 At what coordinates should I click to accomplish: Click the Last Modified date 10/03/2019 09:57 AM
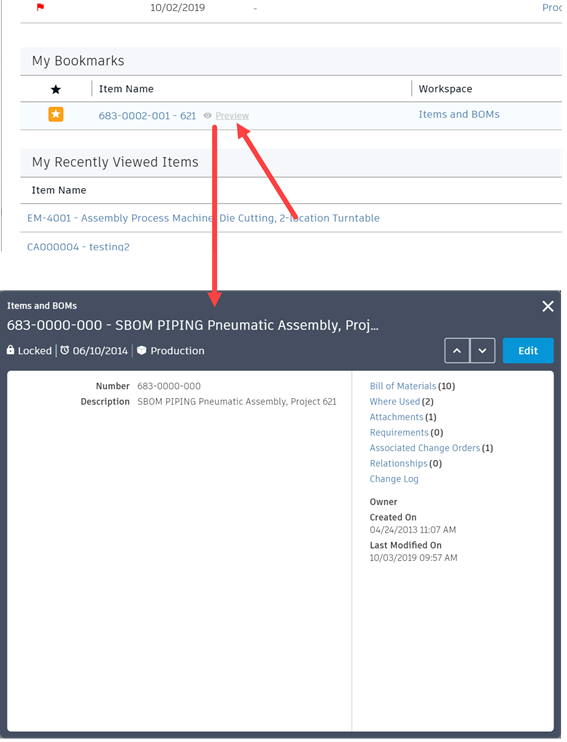(413, 558)
